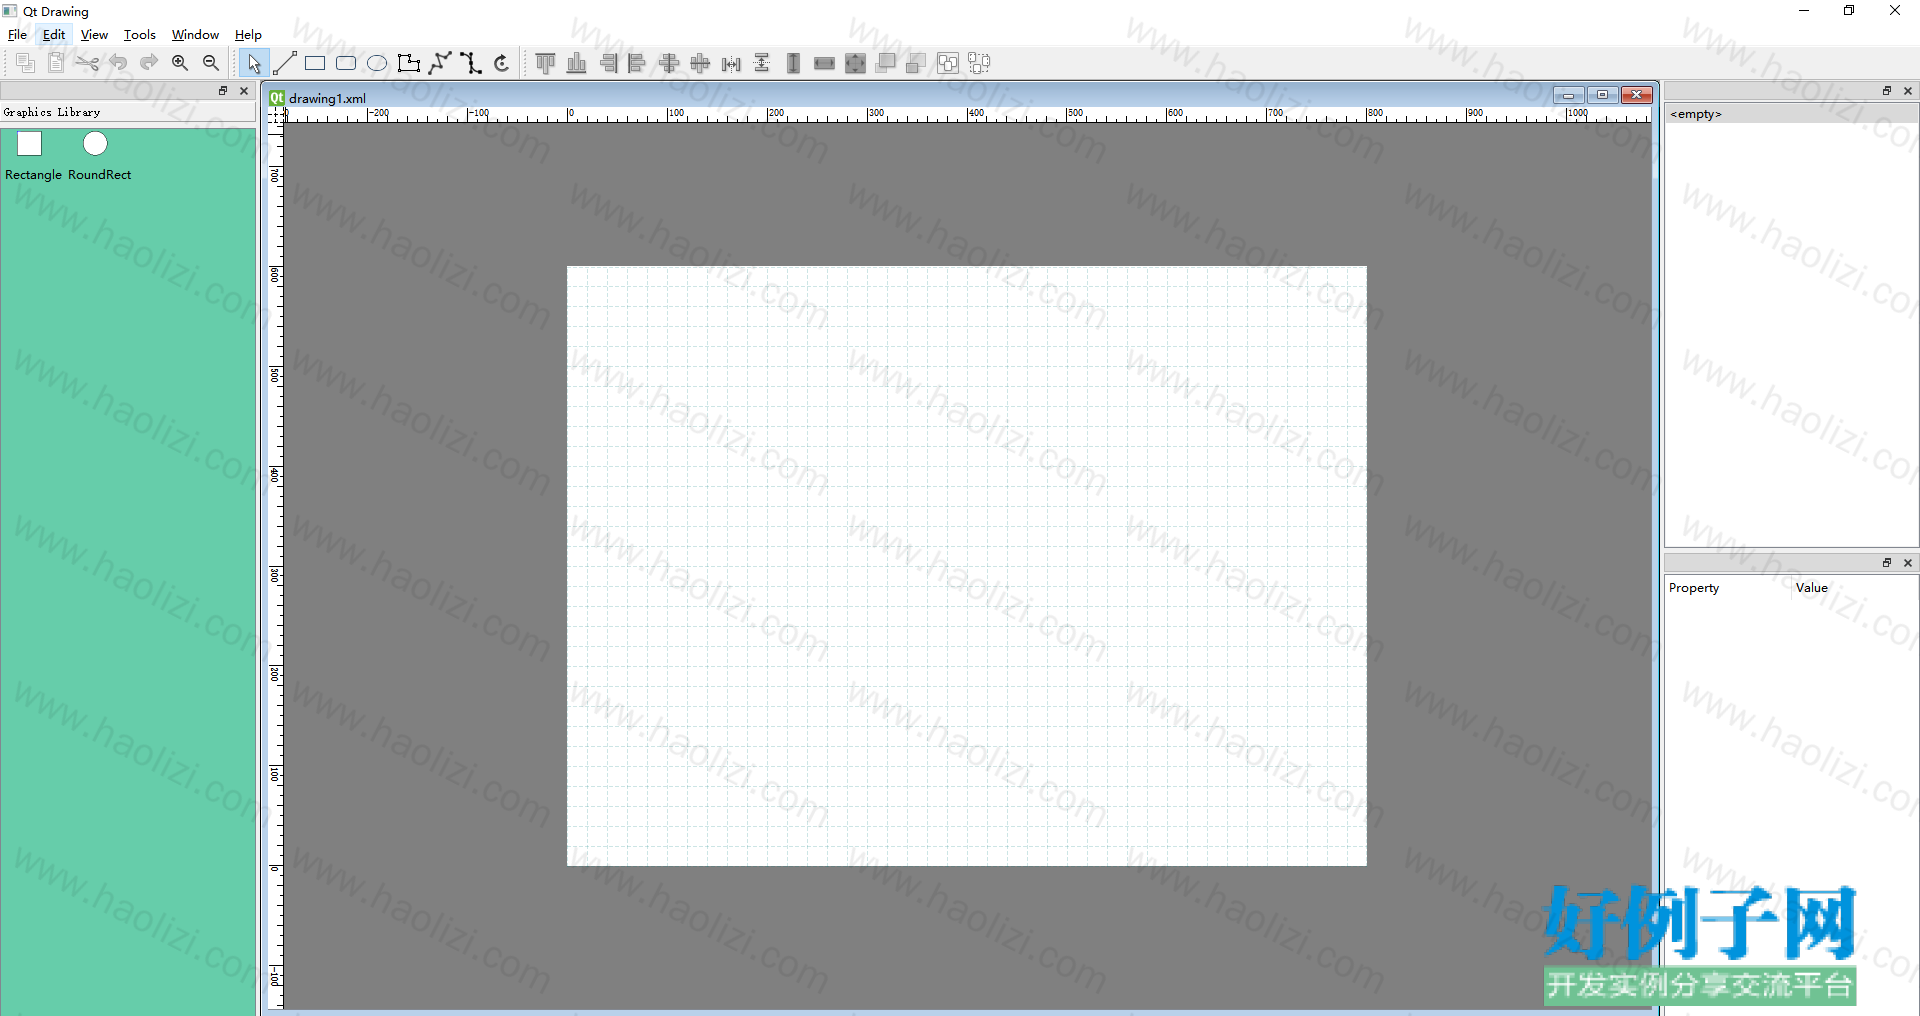Click the Copy toolbar icon

[x=26, y=63]
